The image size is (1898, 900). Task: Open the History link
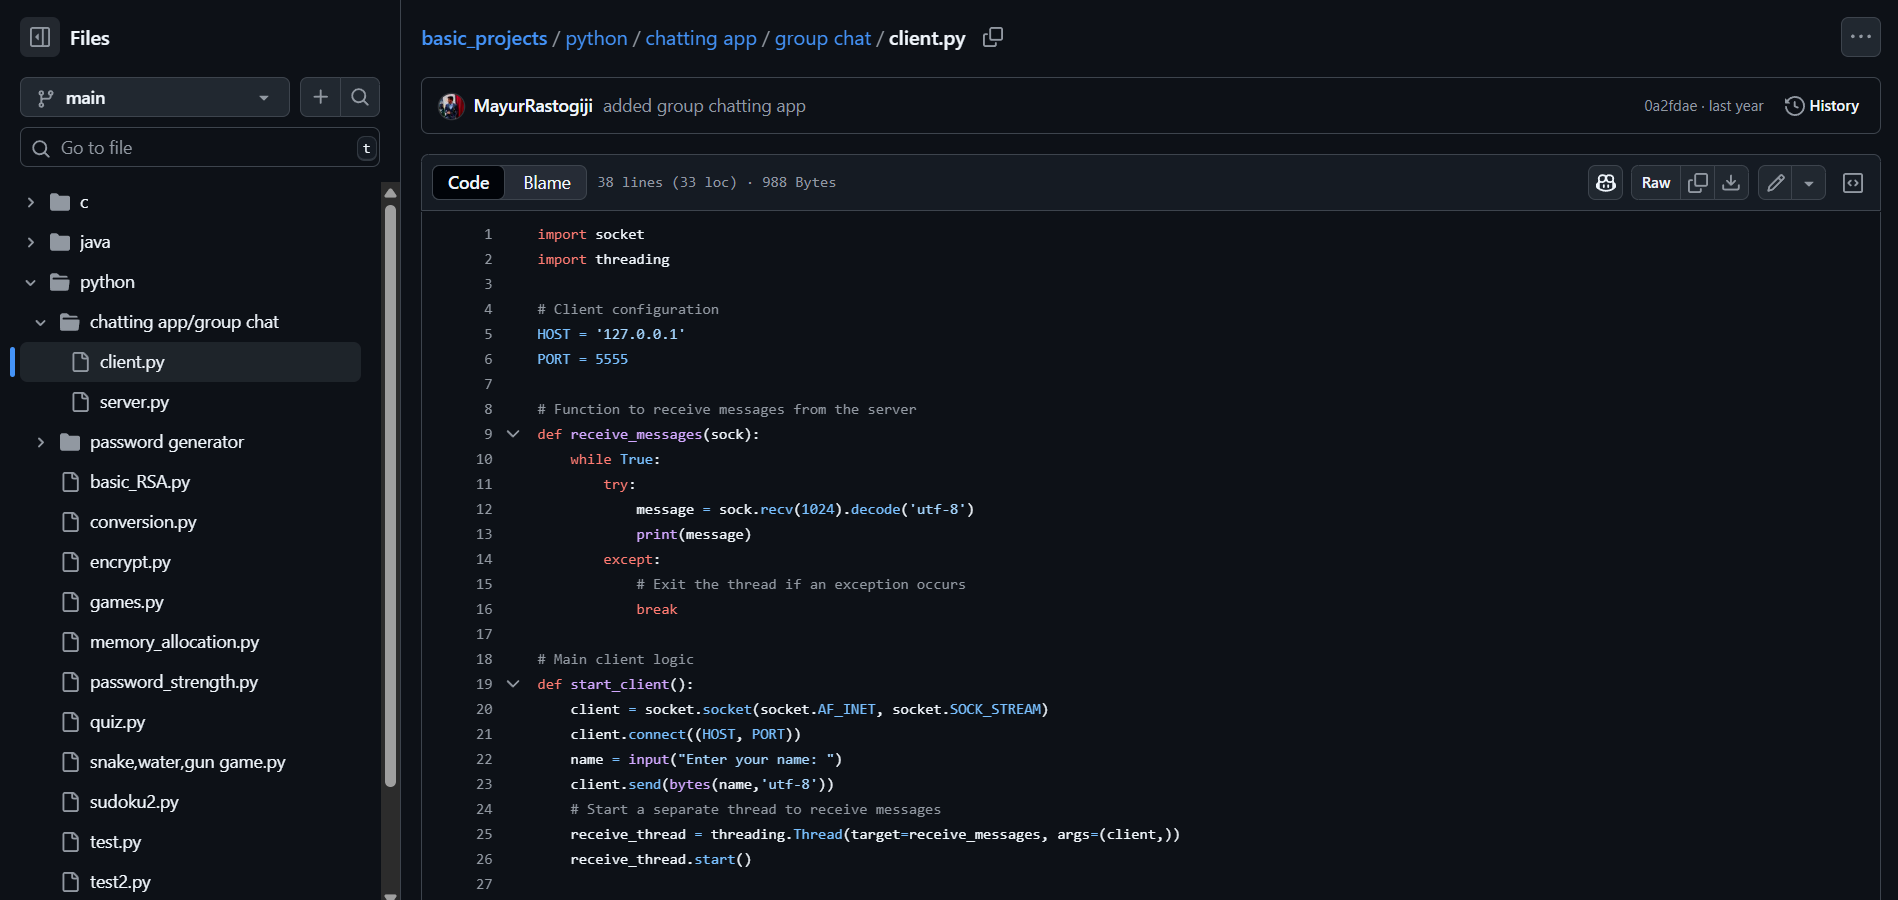pyautogui.click(x=1822, y=106)
